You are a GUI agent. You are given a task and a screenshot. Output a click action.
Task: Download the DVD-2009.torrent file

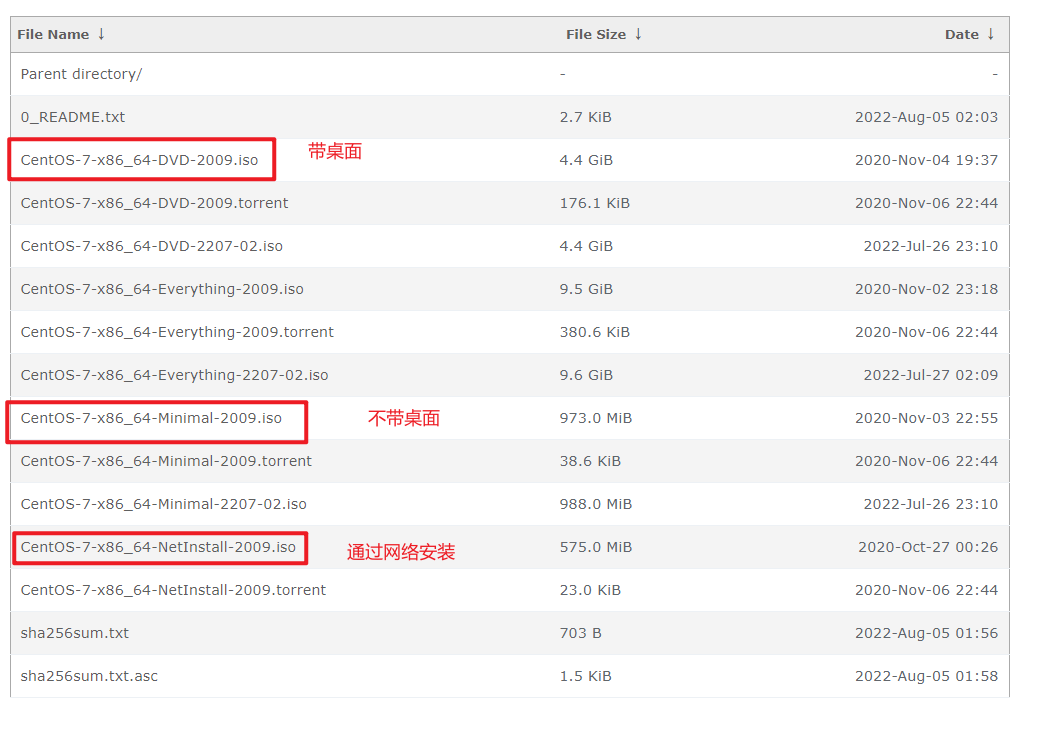(154, 203)
